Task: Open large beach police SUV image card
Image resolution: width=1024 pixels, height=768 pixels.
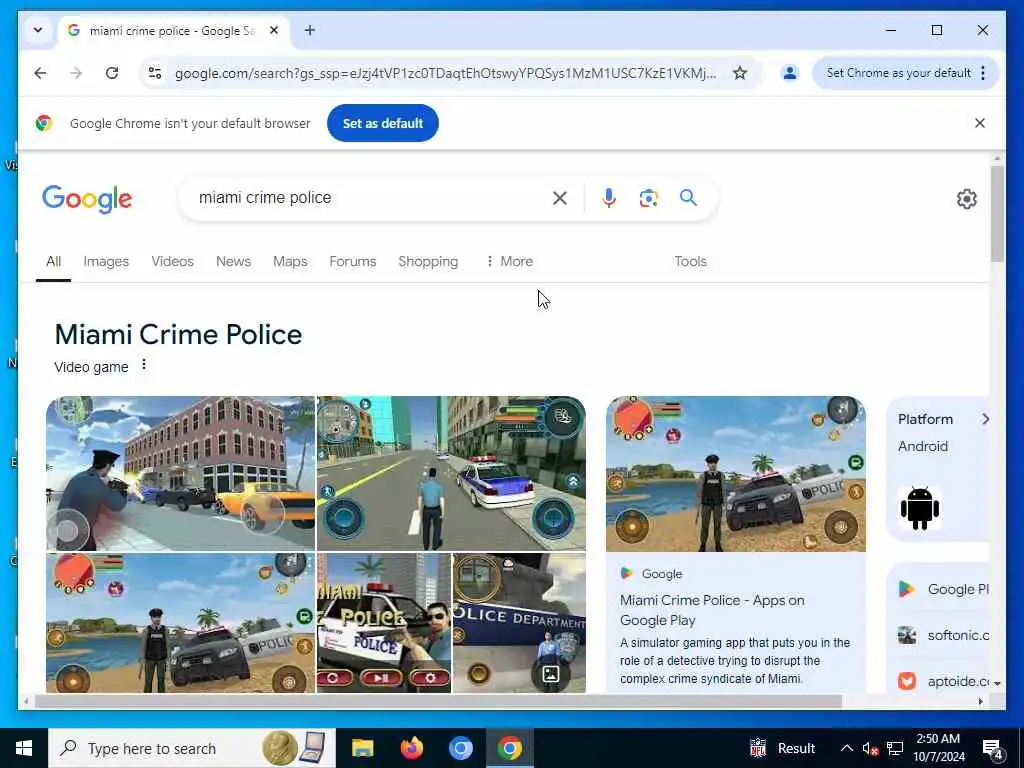Action: 736,474
